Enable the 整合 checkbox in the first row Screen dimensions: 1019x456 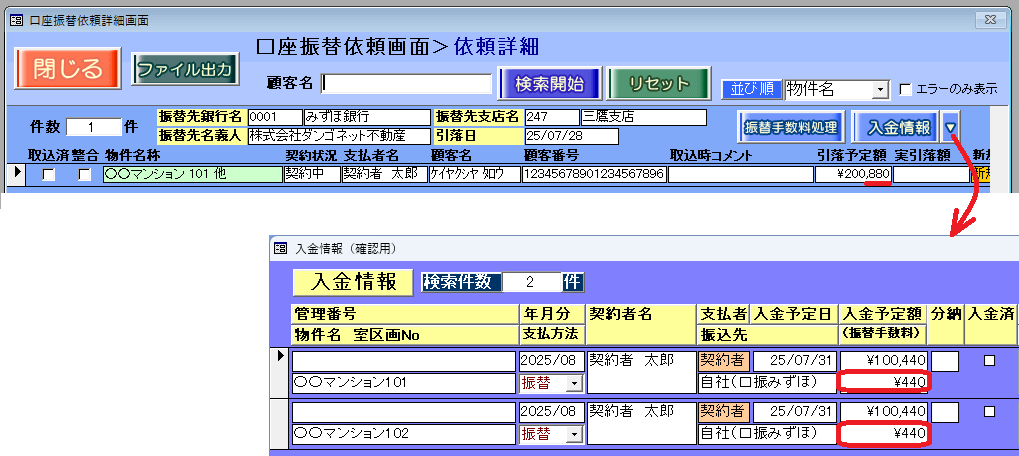[85, 175]
